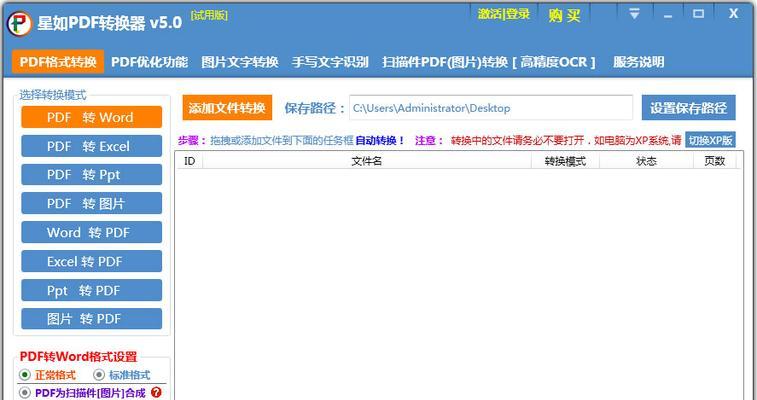Choose PDF 转 Ppt mode
Viewport: 757px width, 400px height.
coord(91,175)
